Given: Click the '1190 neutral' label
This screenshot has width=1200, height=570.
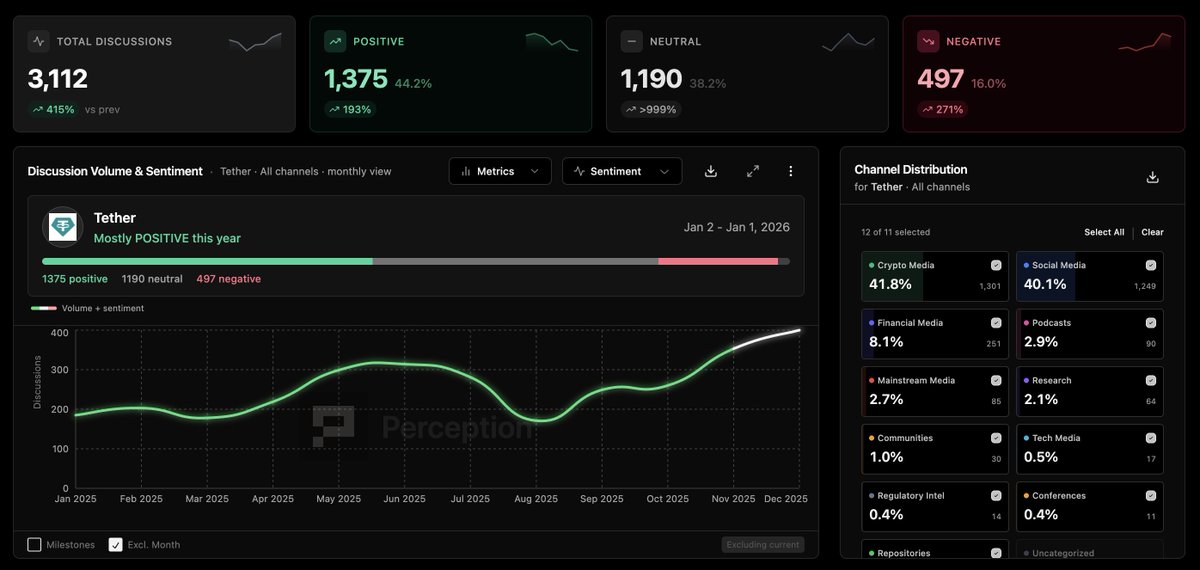Looking at the screenshot, I should click(152, 279).
